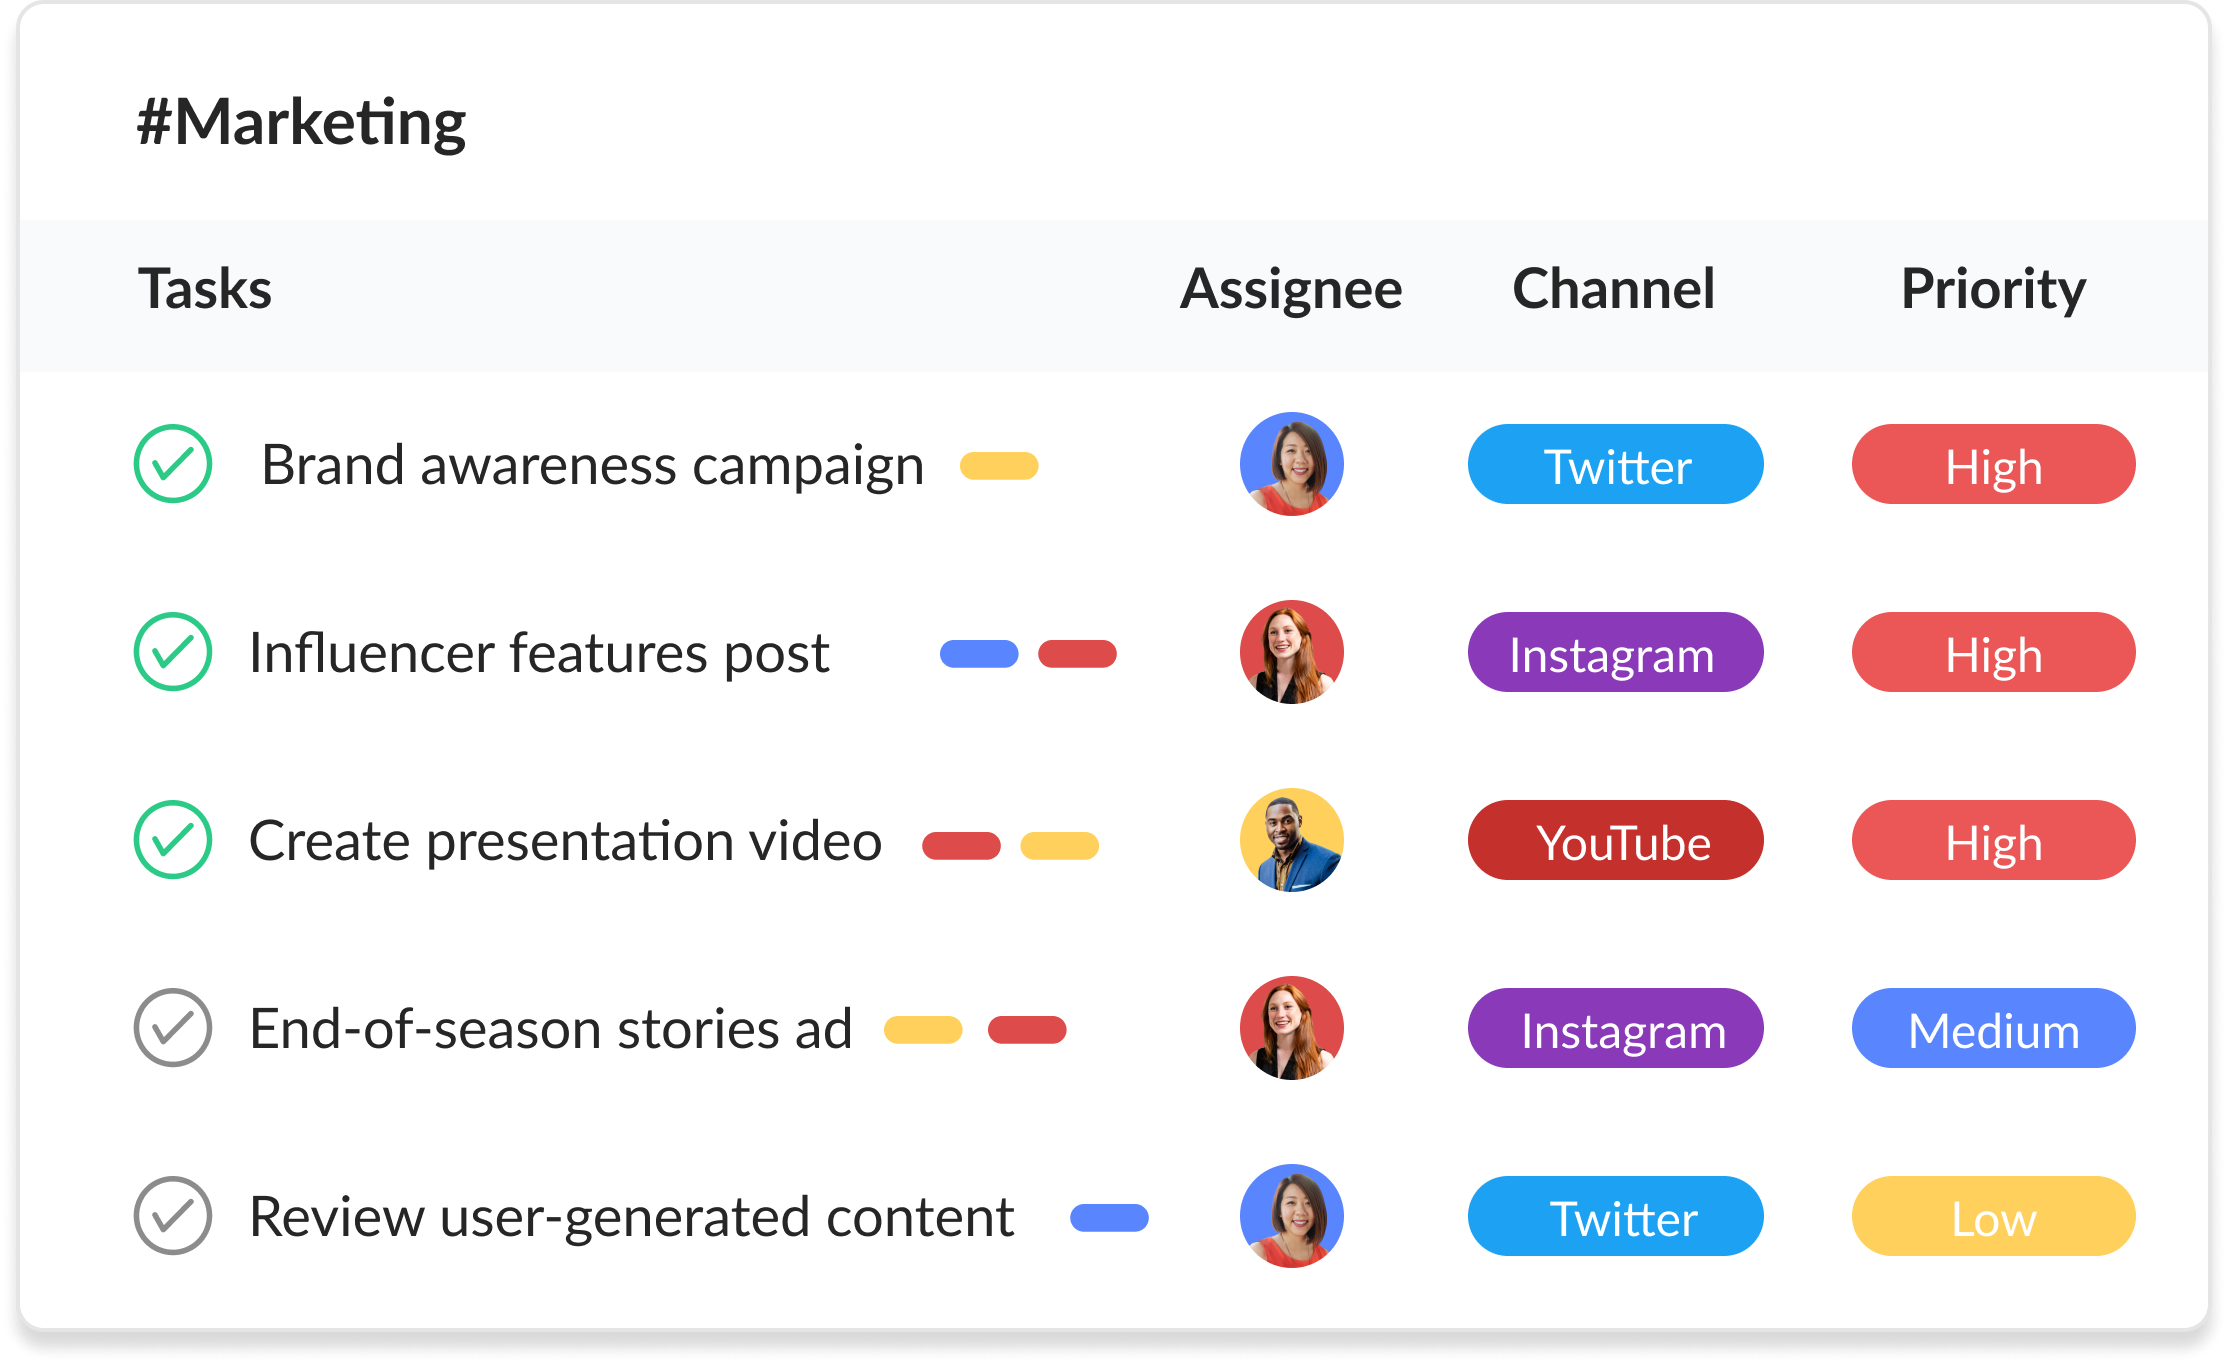Click the Assignee column header

(x=1291, y=289)
